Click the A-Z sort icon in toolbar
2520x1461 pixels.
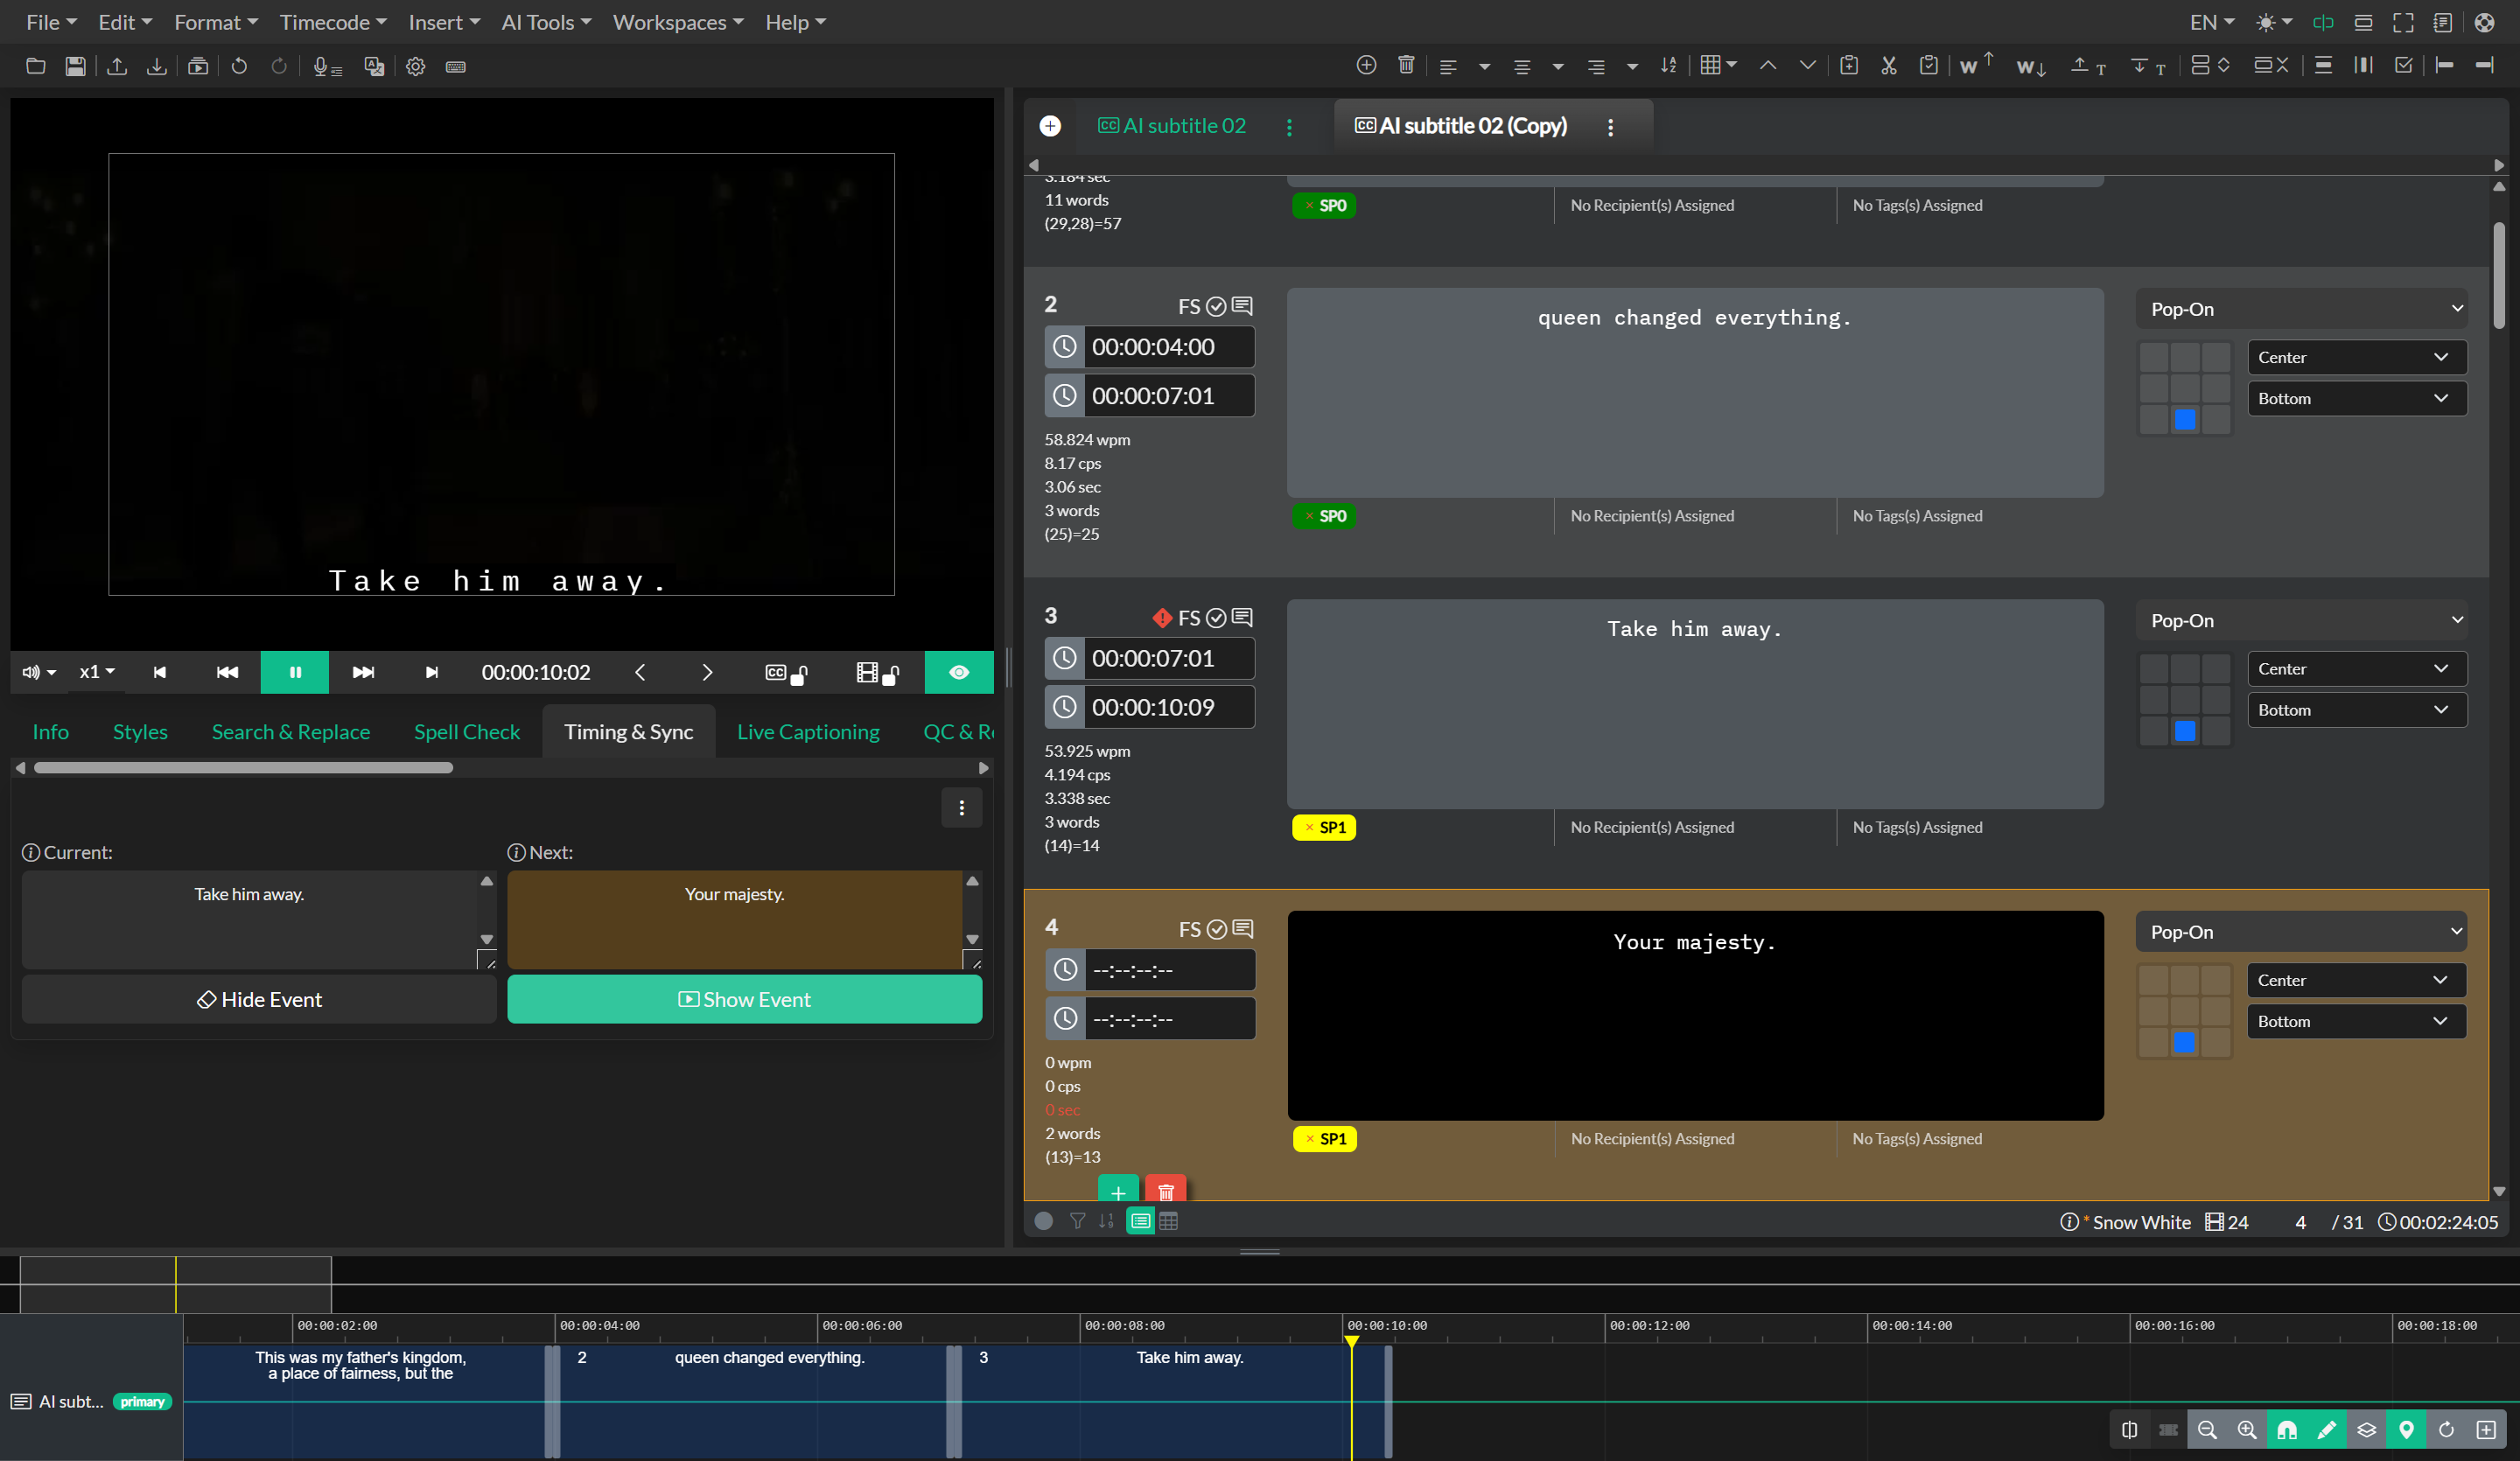click(1668, 65)
